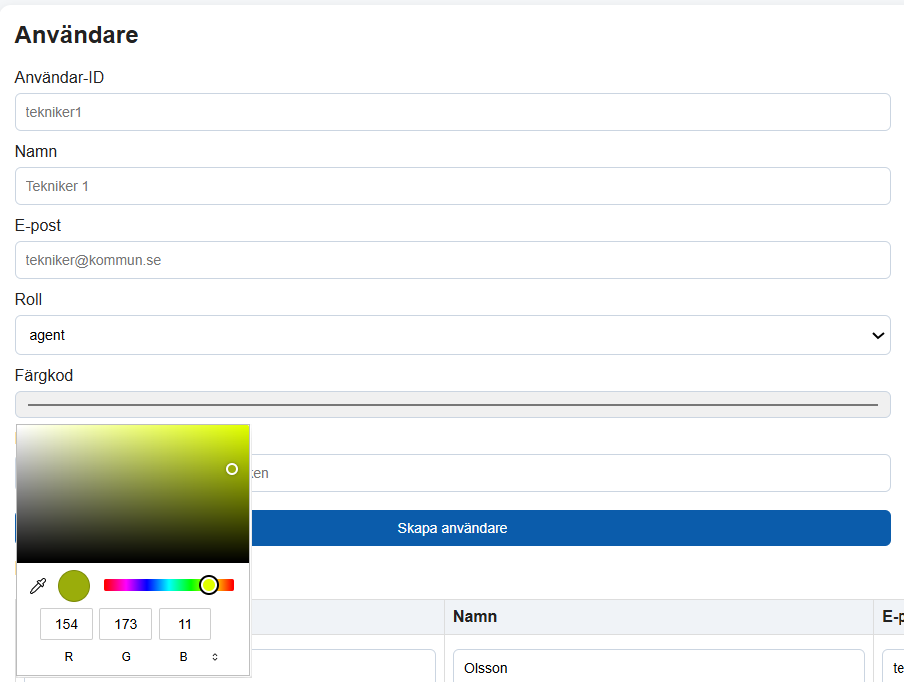The width and height of the screenshot is (904, 682).
Task: Toggle the color format switcher arrows
Action: click(x=214, y=657)
